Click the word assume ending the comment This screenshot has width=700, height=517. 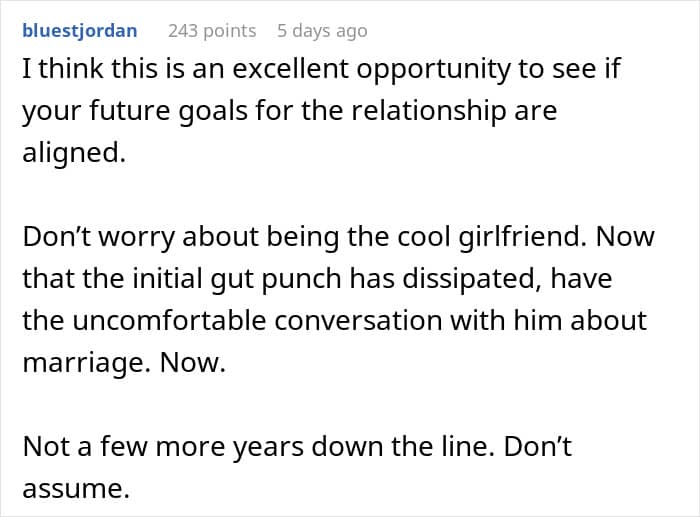75,488
